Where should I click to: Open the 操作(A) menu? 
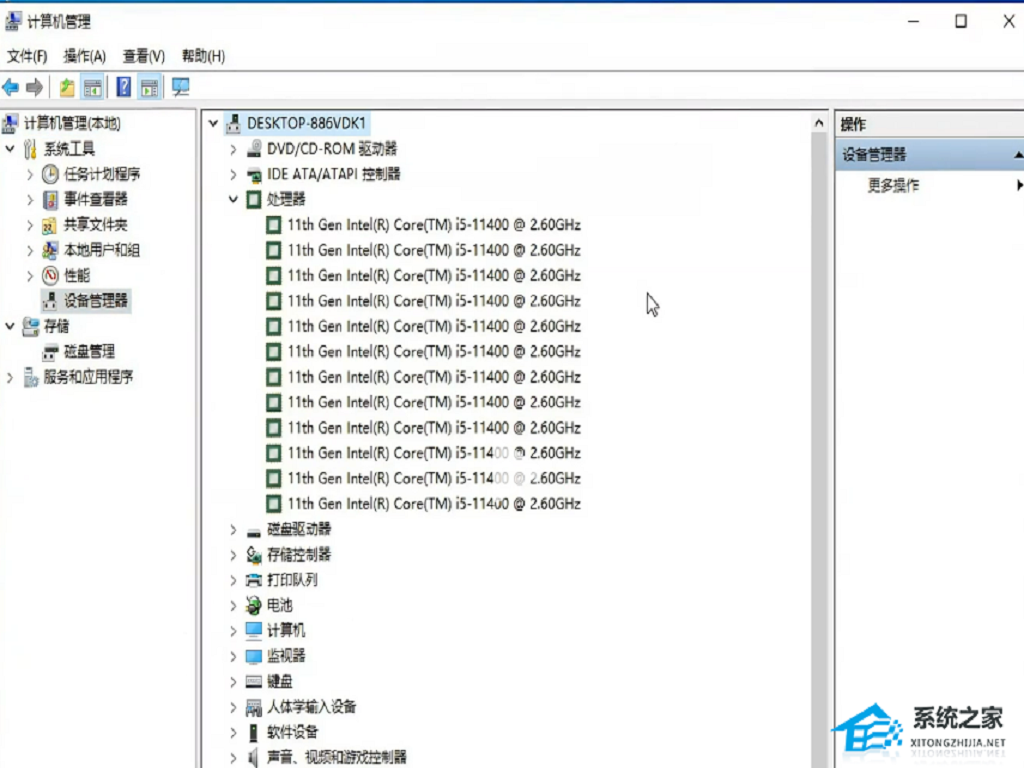pyautogui.click(x=84, y=56)
